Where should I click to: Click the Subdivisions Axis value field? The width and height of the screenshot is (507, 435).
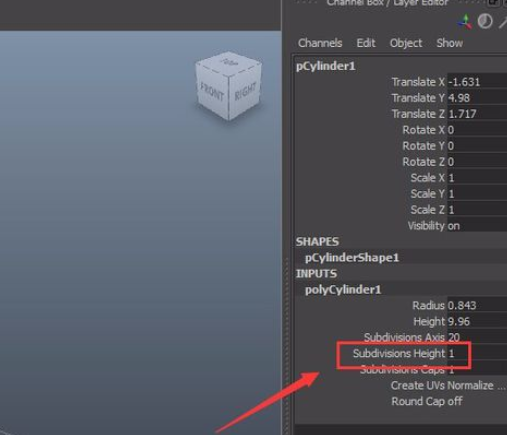click(477, 337)
